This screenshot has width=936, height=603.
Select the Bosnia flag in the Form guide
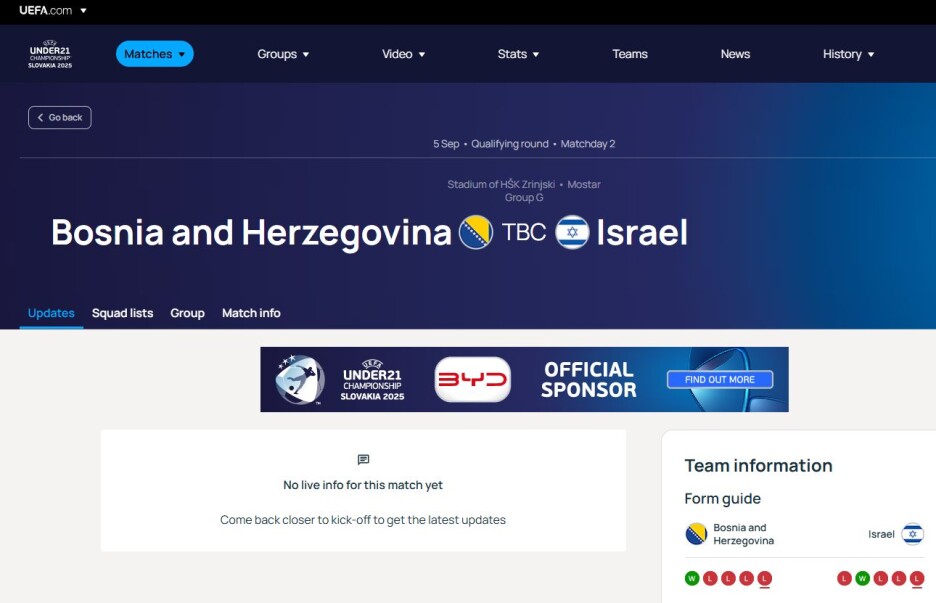[x=694, y=534]
